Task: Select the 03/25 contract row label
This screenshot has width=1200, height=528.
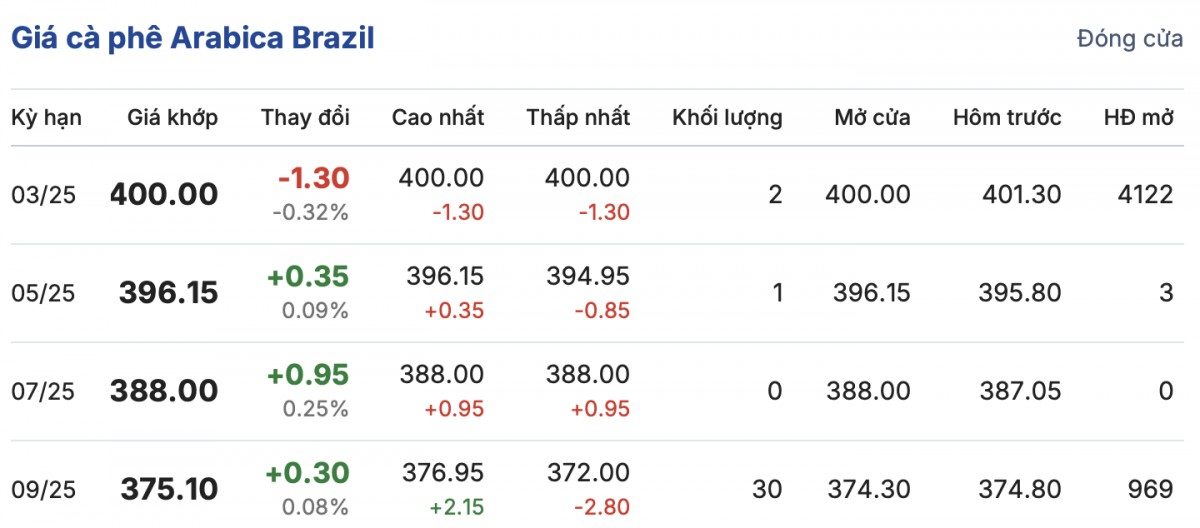Action: point(42,195)
